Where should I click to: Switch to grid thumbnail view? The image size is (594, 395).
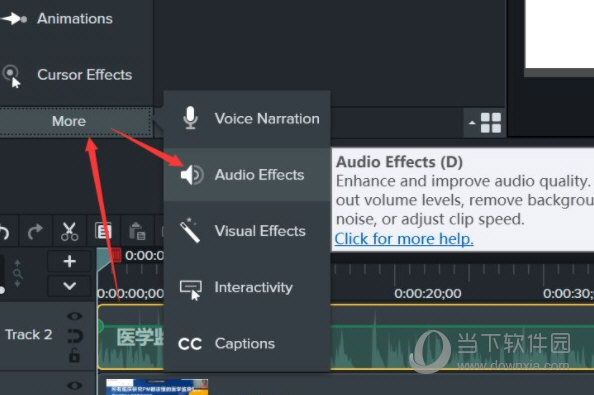point(491,123)
